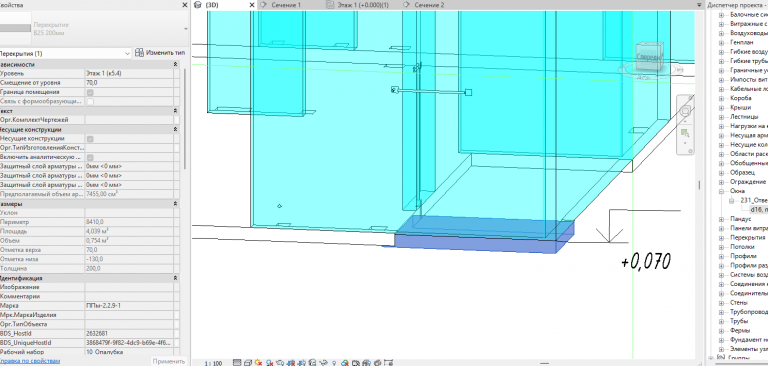This screenshot has width=768, height=366.
Task: Toggle Sun Path in view control bar
Action: point(259,363)
